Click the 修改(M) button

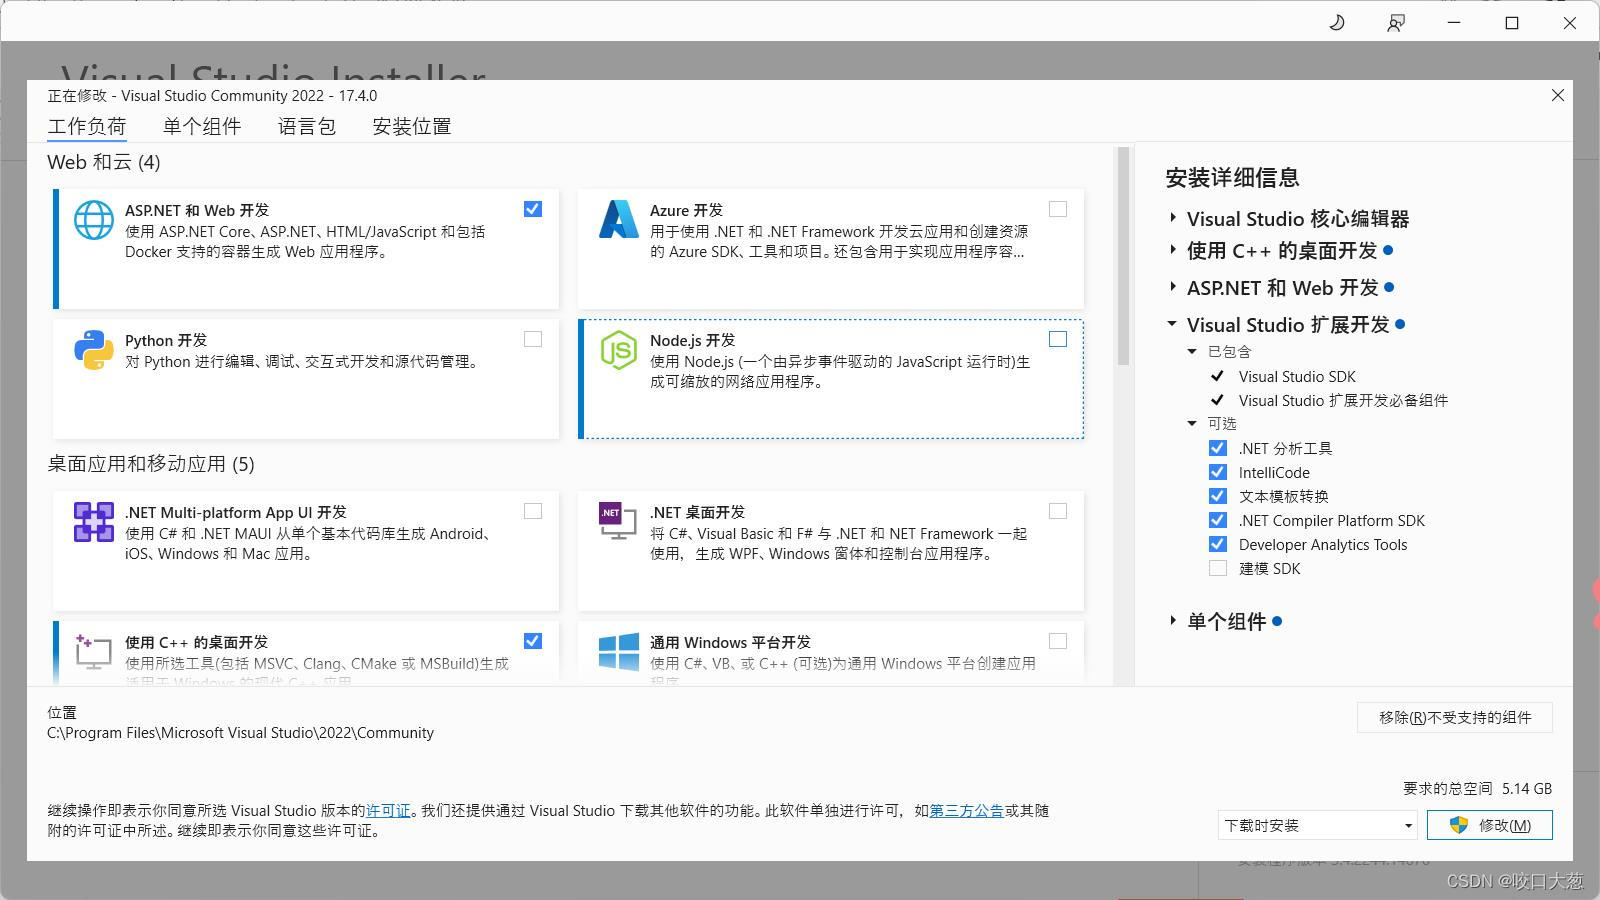click(x=1490, y=825)
